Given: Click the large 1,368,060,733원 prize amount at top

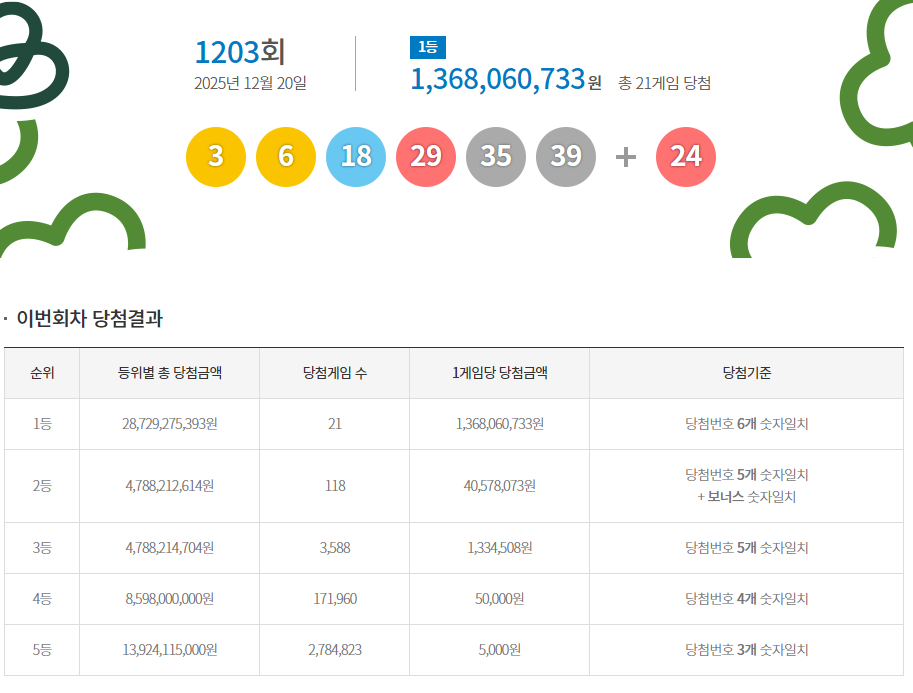Looking at the screenshot, I should pyautogui.click(x=505, y=80).
